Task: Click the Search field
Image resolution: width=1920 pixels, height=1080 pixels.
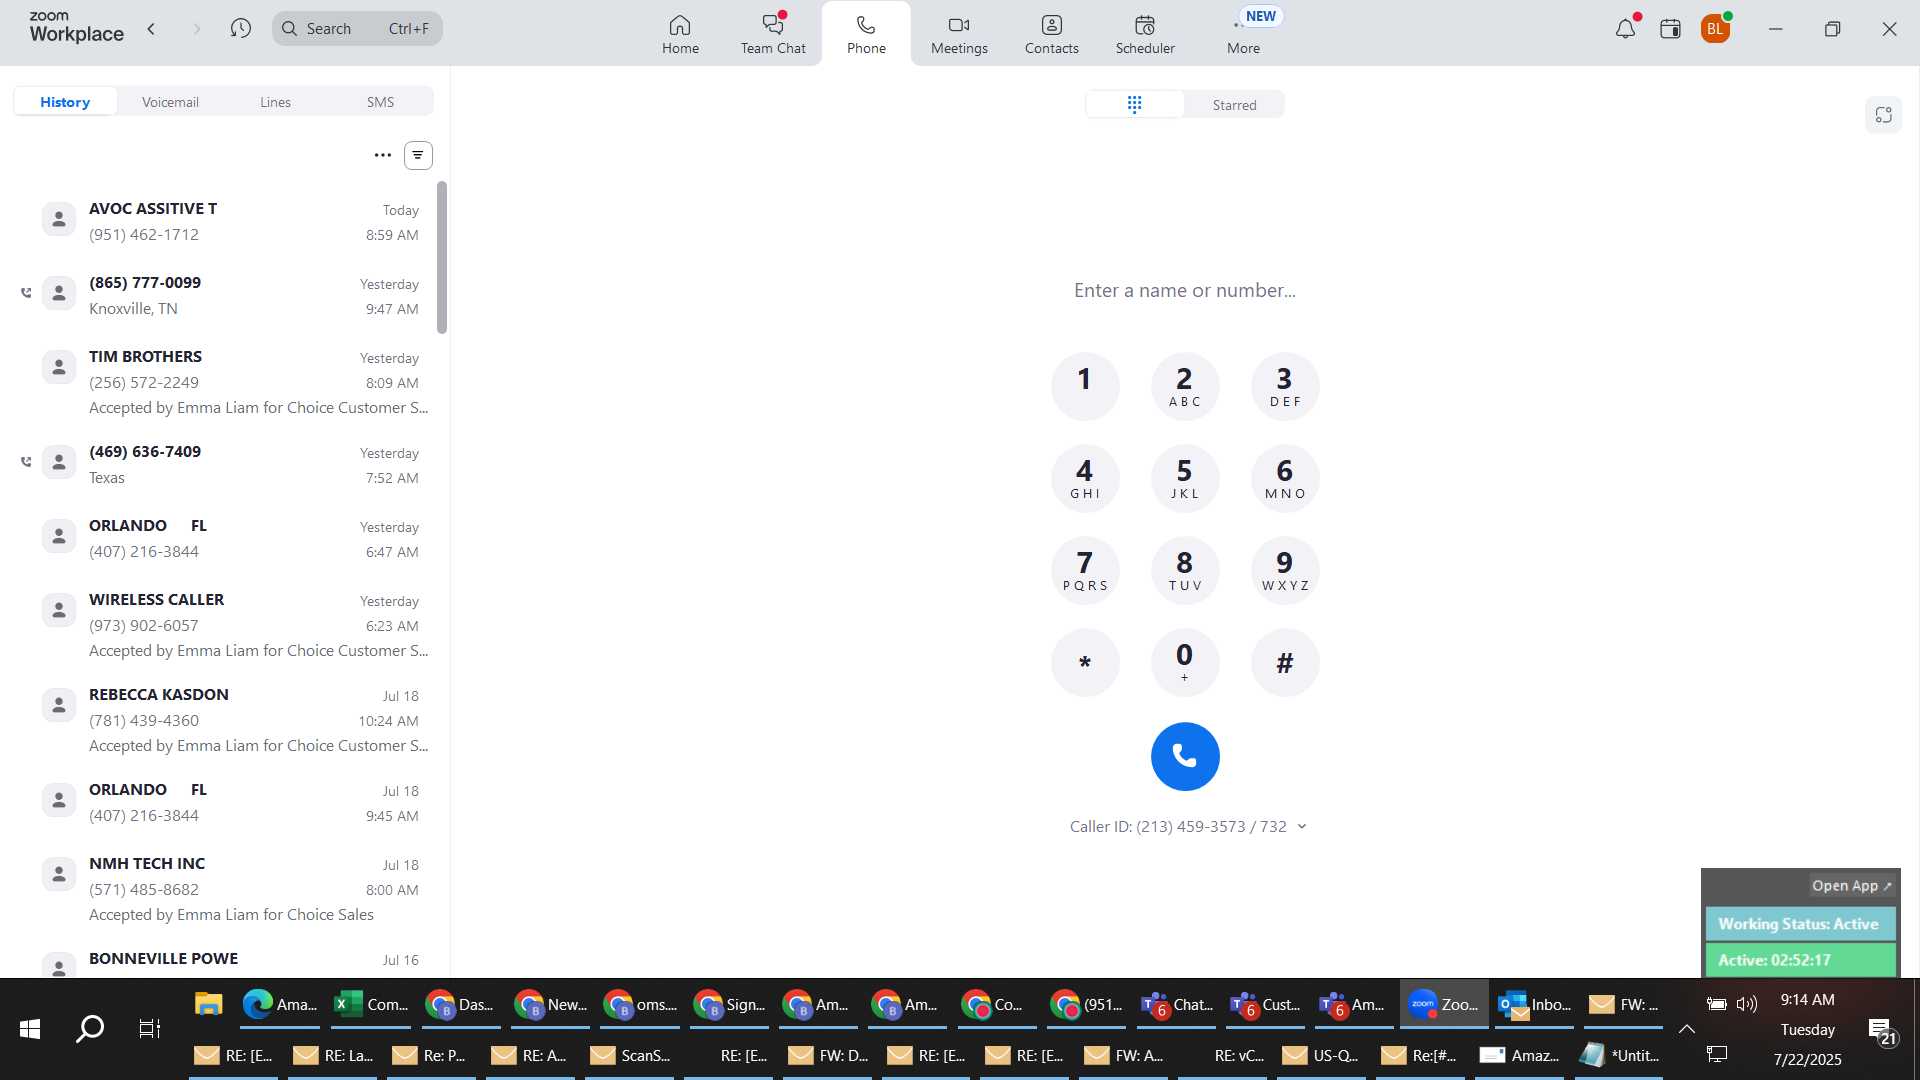Action: pyautogui.click(x=357, y=29)
